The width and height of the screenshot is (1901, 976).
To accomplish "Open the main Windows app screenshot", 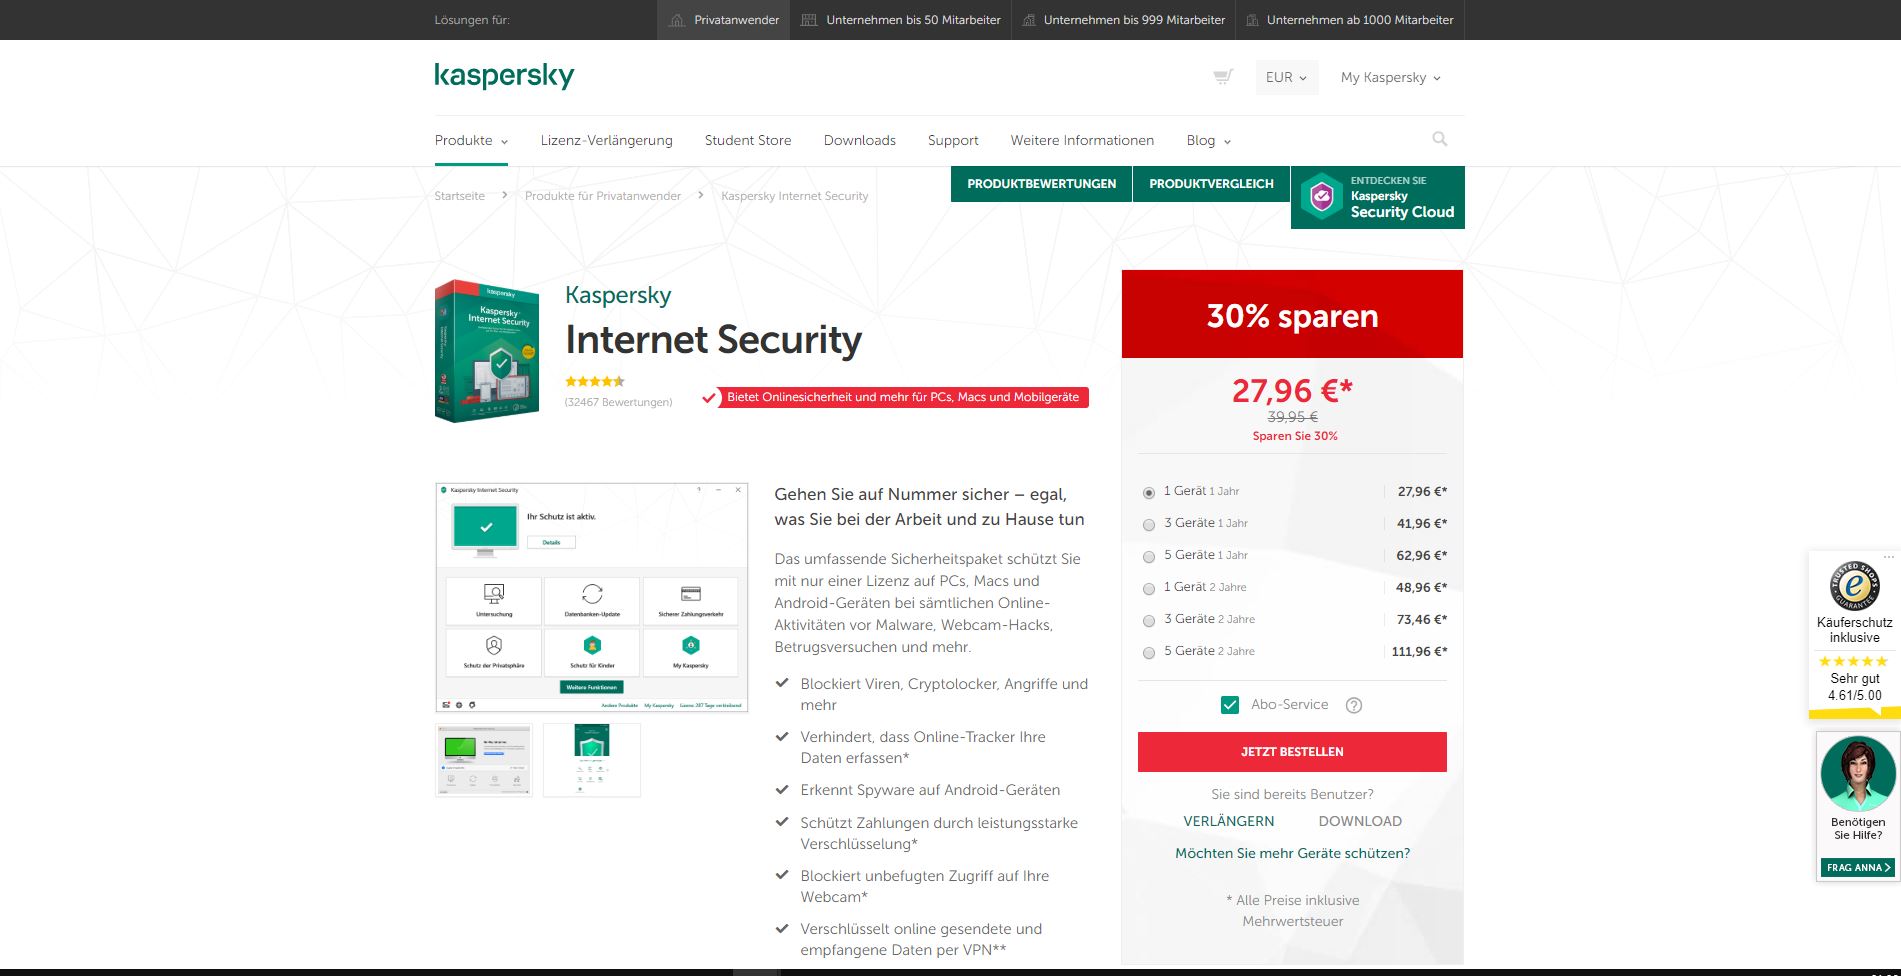I will [x=591, y=598].
